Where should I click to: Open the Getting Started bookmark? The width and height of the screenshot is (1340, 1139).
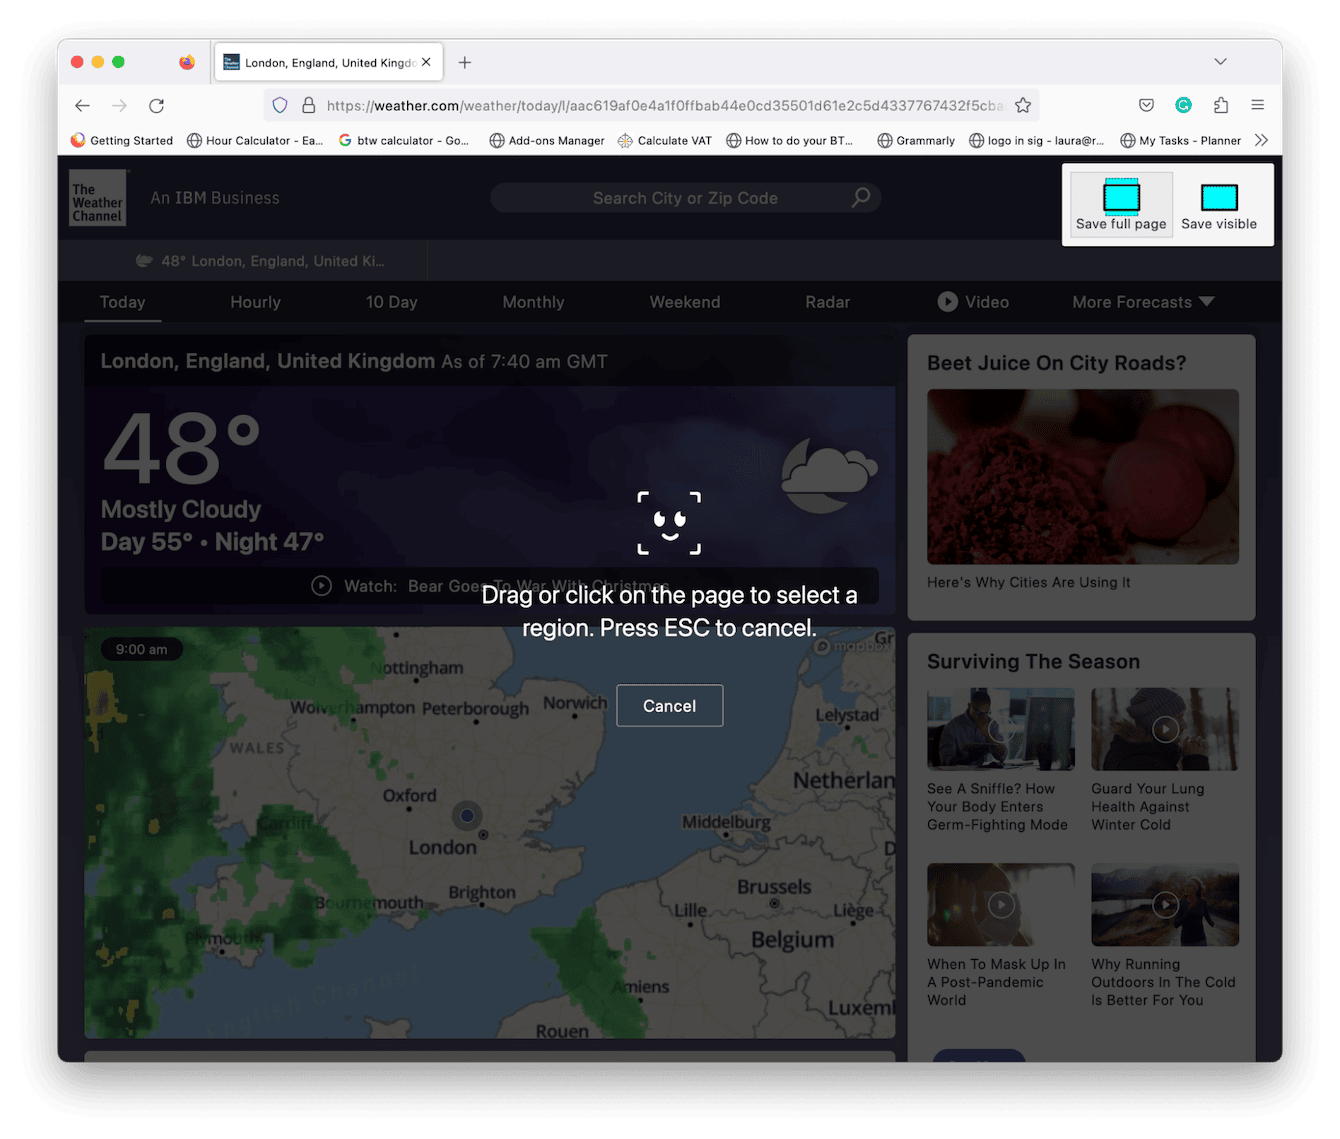pos(122,141)
